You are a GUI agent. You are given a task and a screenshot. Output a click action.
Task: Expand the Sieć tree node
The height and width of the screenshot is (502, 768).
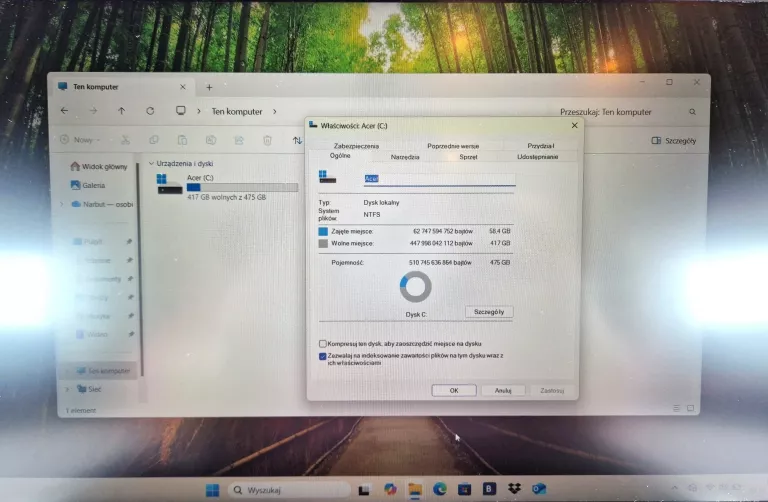click(69, 388)
